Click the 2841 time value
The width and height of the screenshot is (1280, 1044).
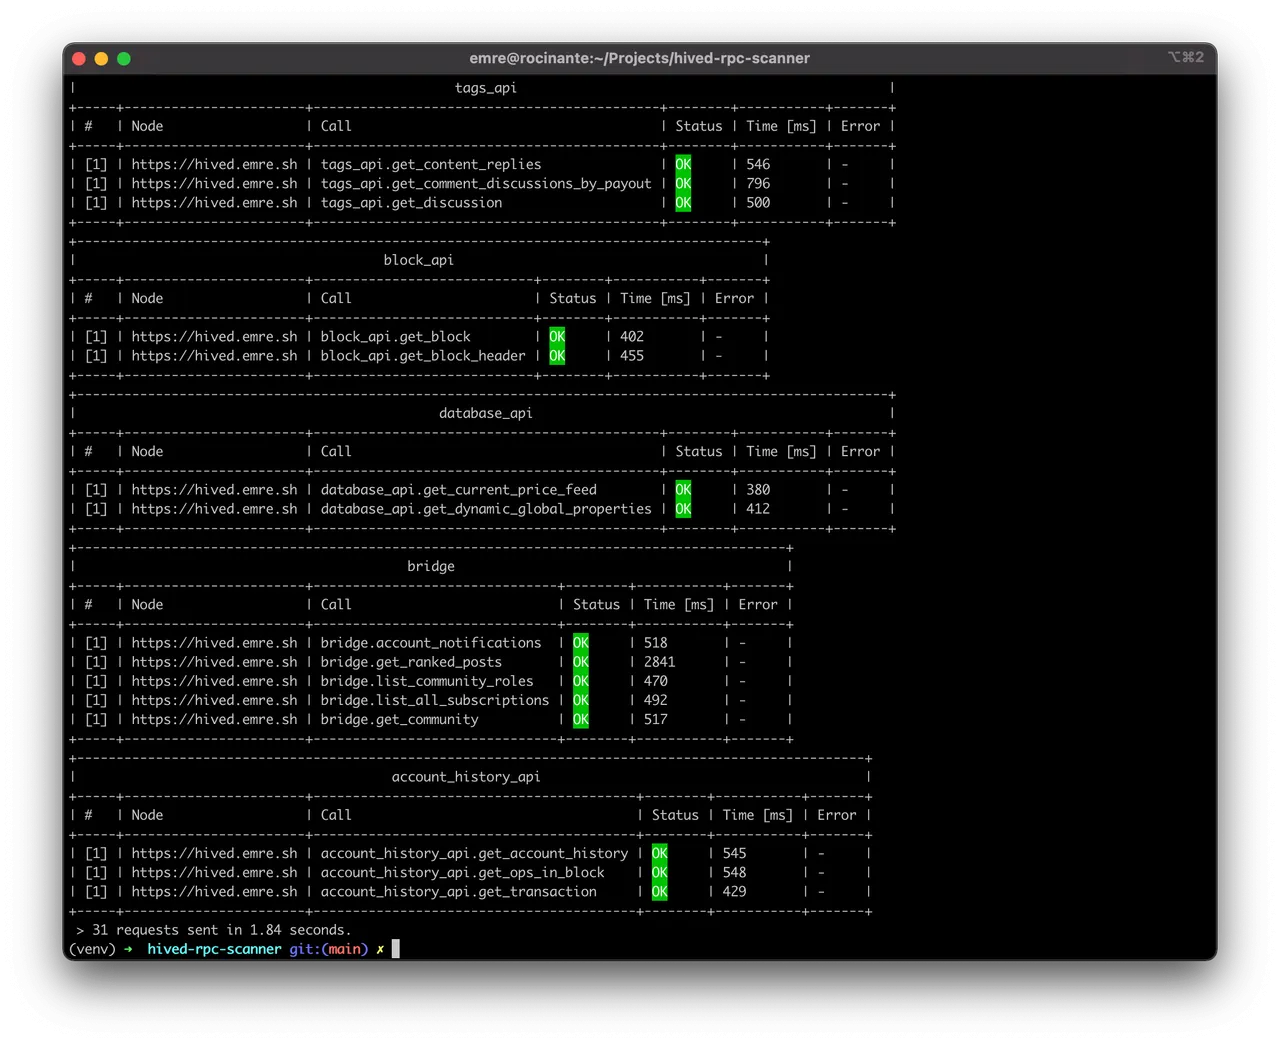(x=660, y=661)
